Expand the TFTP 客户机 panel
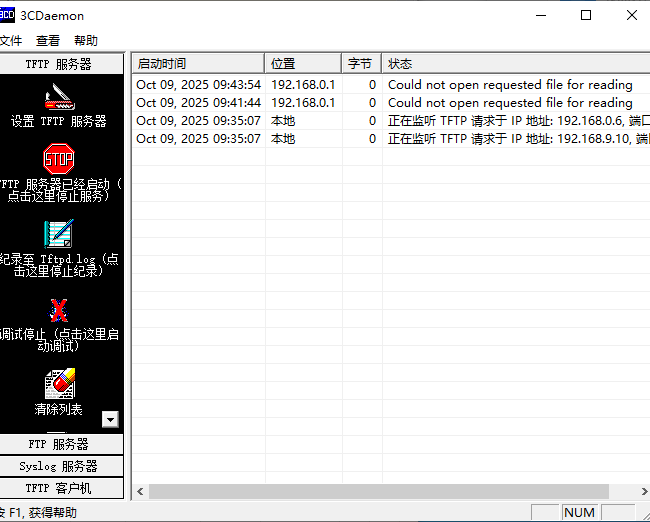650x522 pixels. (x=59, y=488)
